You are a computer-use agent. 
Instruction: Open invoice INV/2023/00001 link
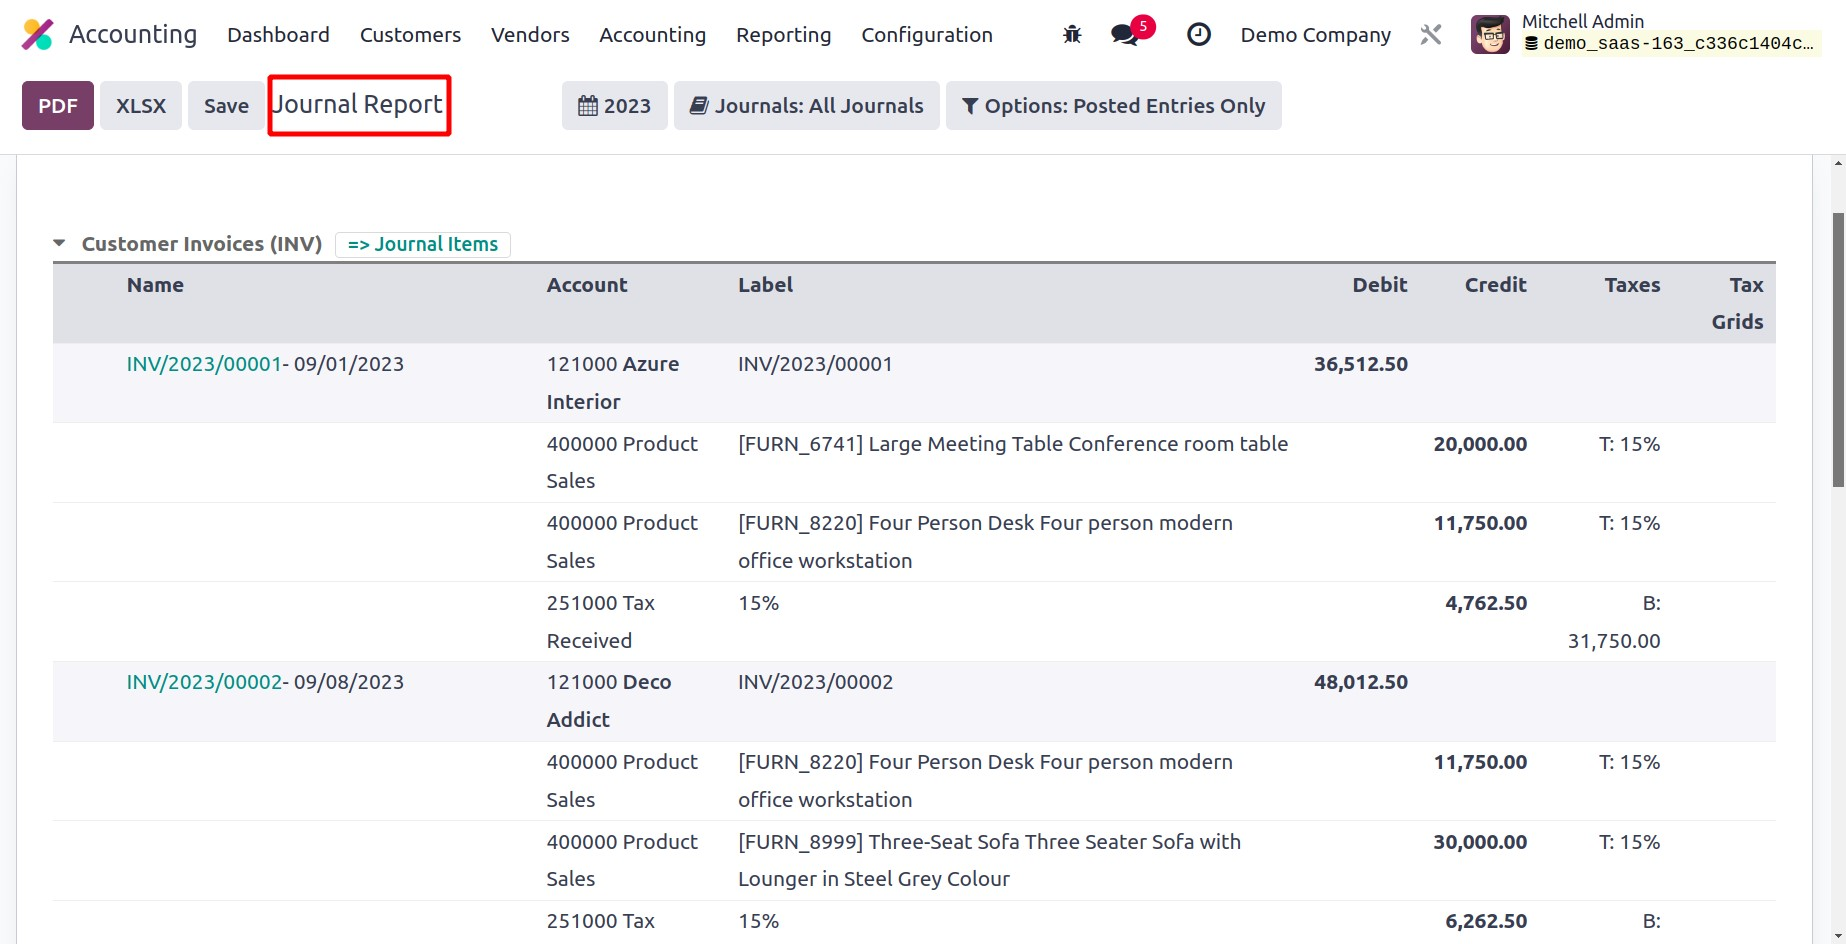pyautogui.click(x=204, y=364)
